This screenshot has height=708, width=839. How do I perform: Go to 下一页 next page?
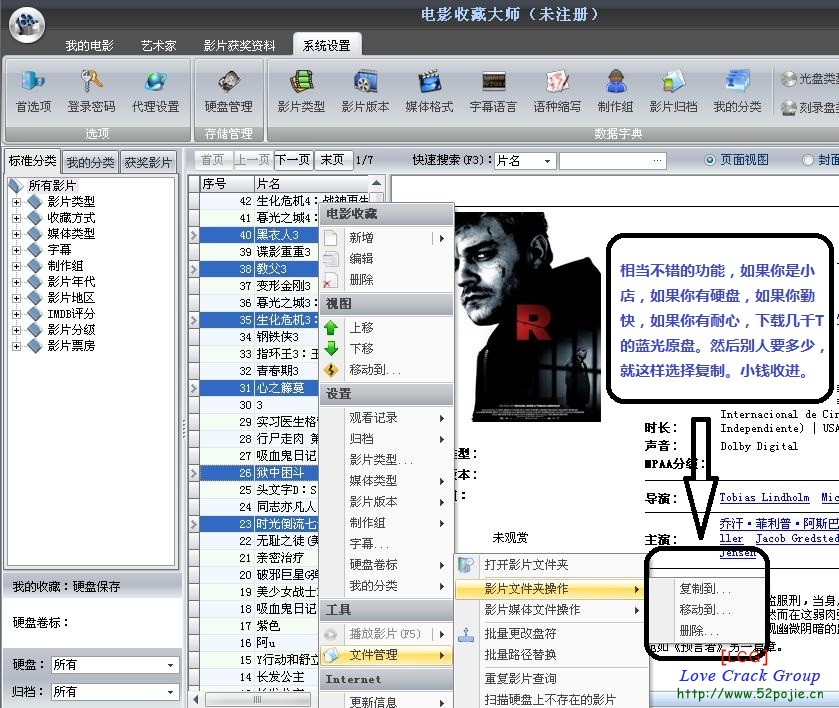(x=293, y=160)
